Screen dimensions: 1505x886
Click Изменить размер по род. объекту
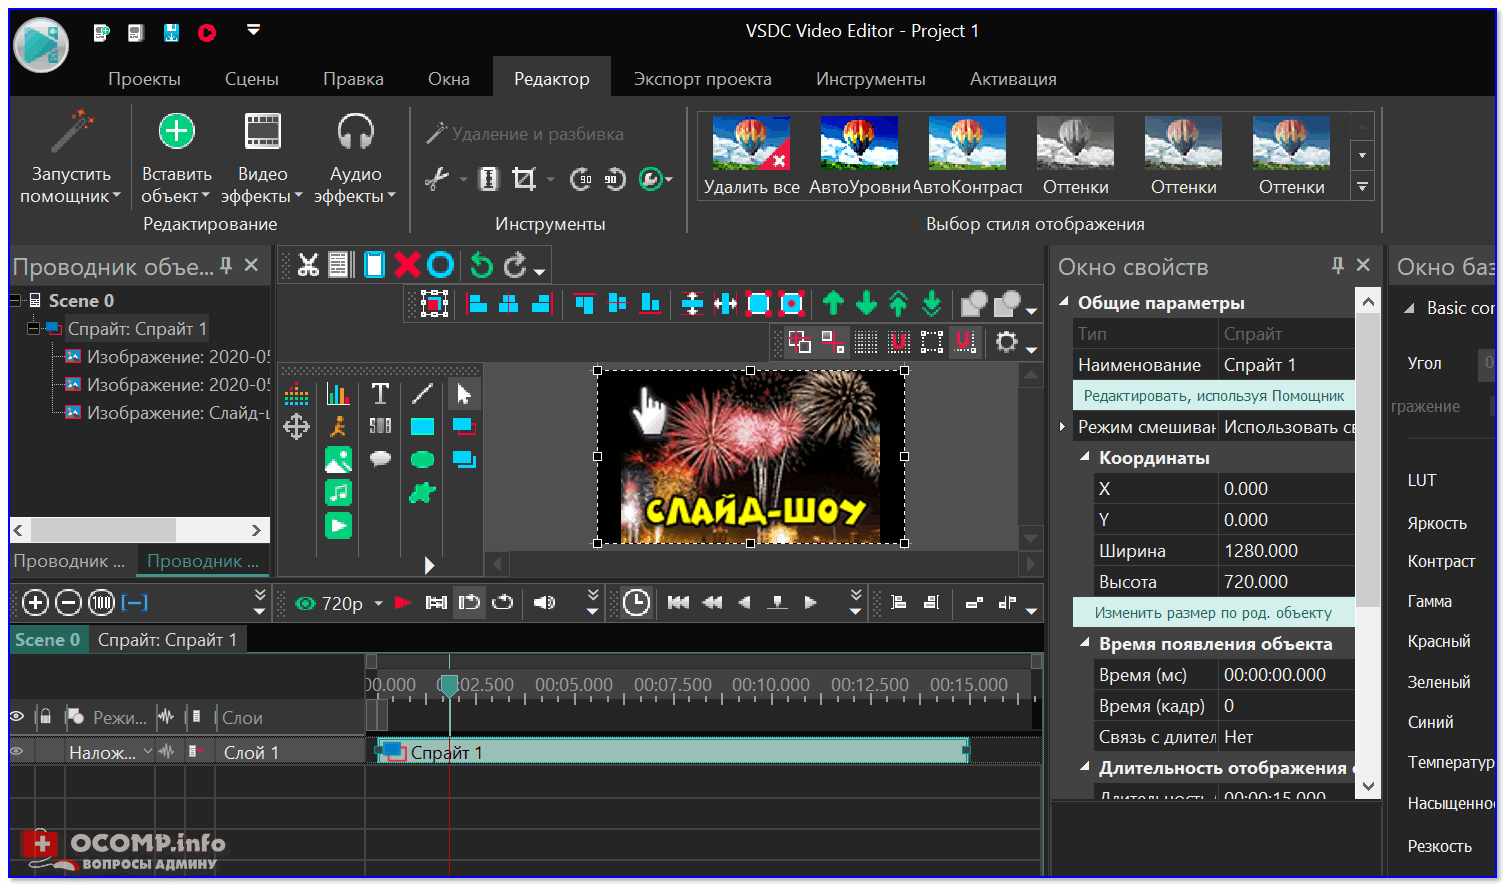pos(1213,613)
